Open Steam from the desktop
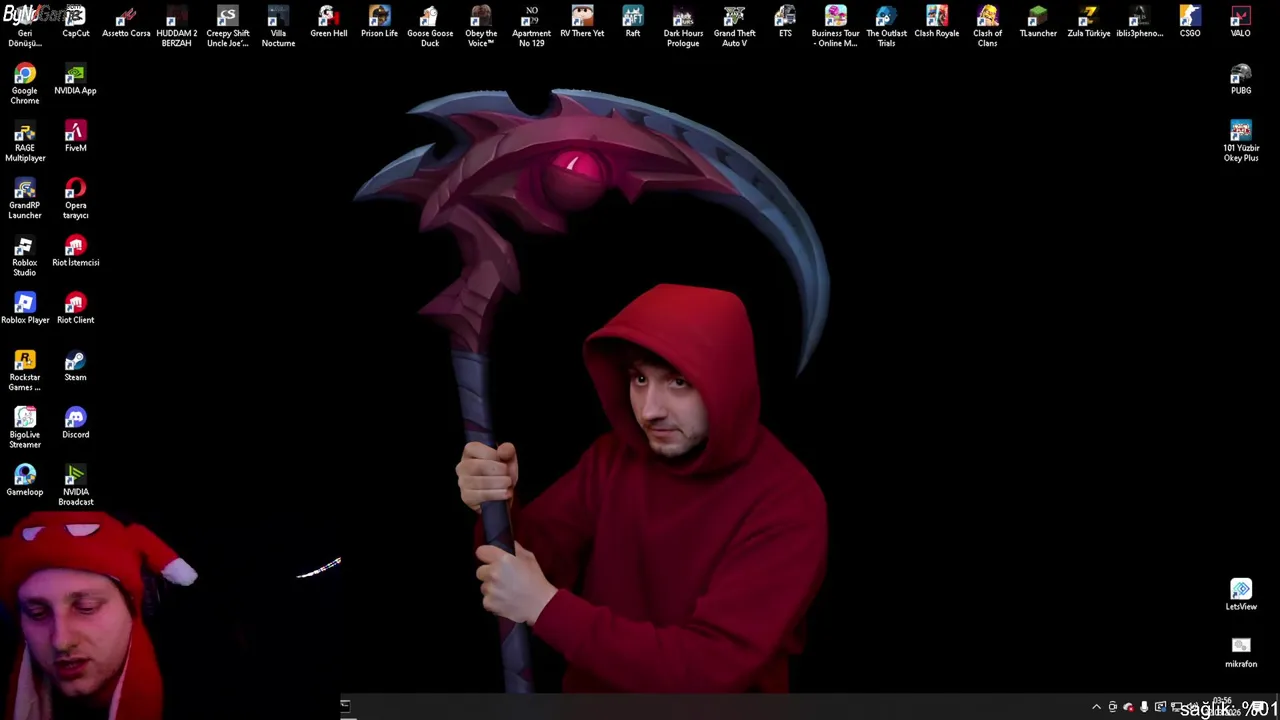 coord(75,366)
